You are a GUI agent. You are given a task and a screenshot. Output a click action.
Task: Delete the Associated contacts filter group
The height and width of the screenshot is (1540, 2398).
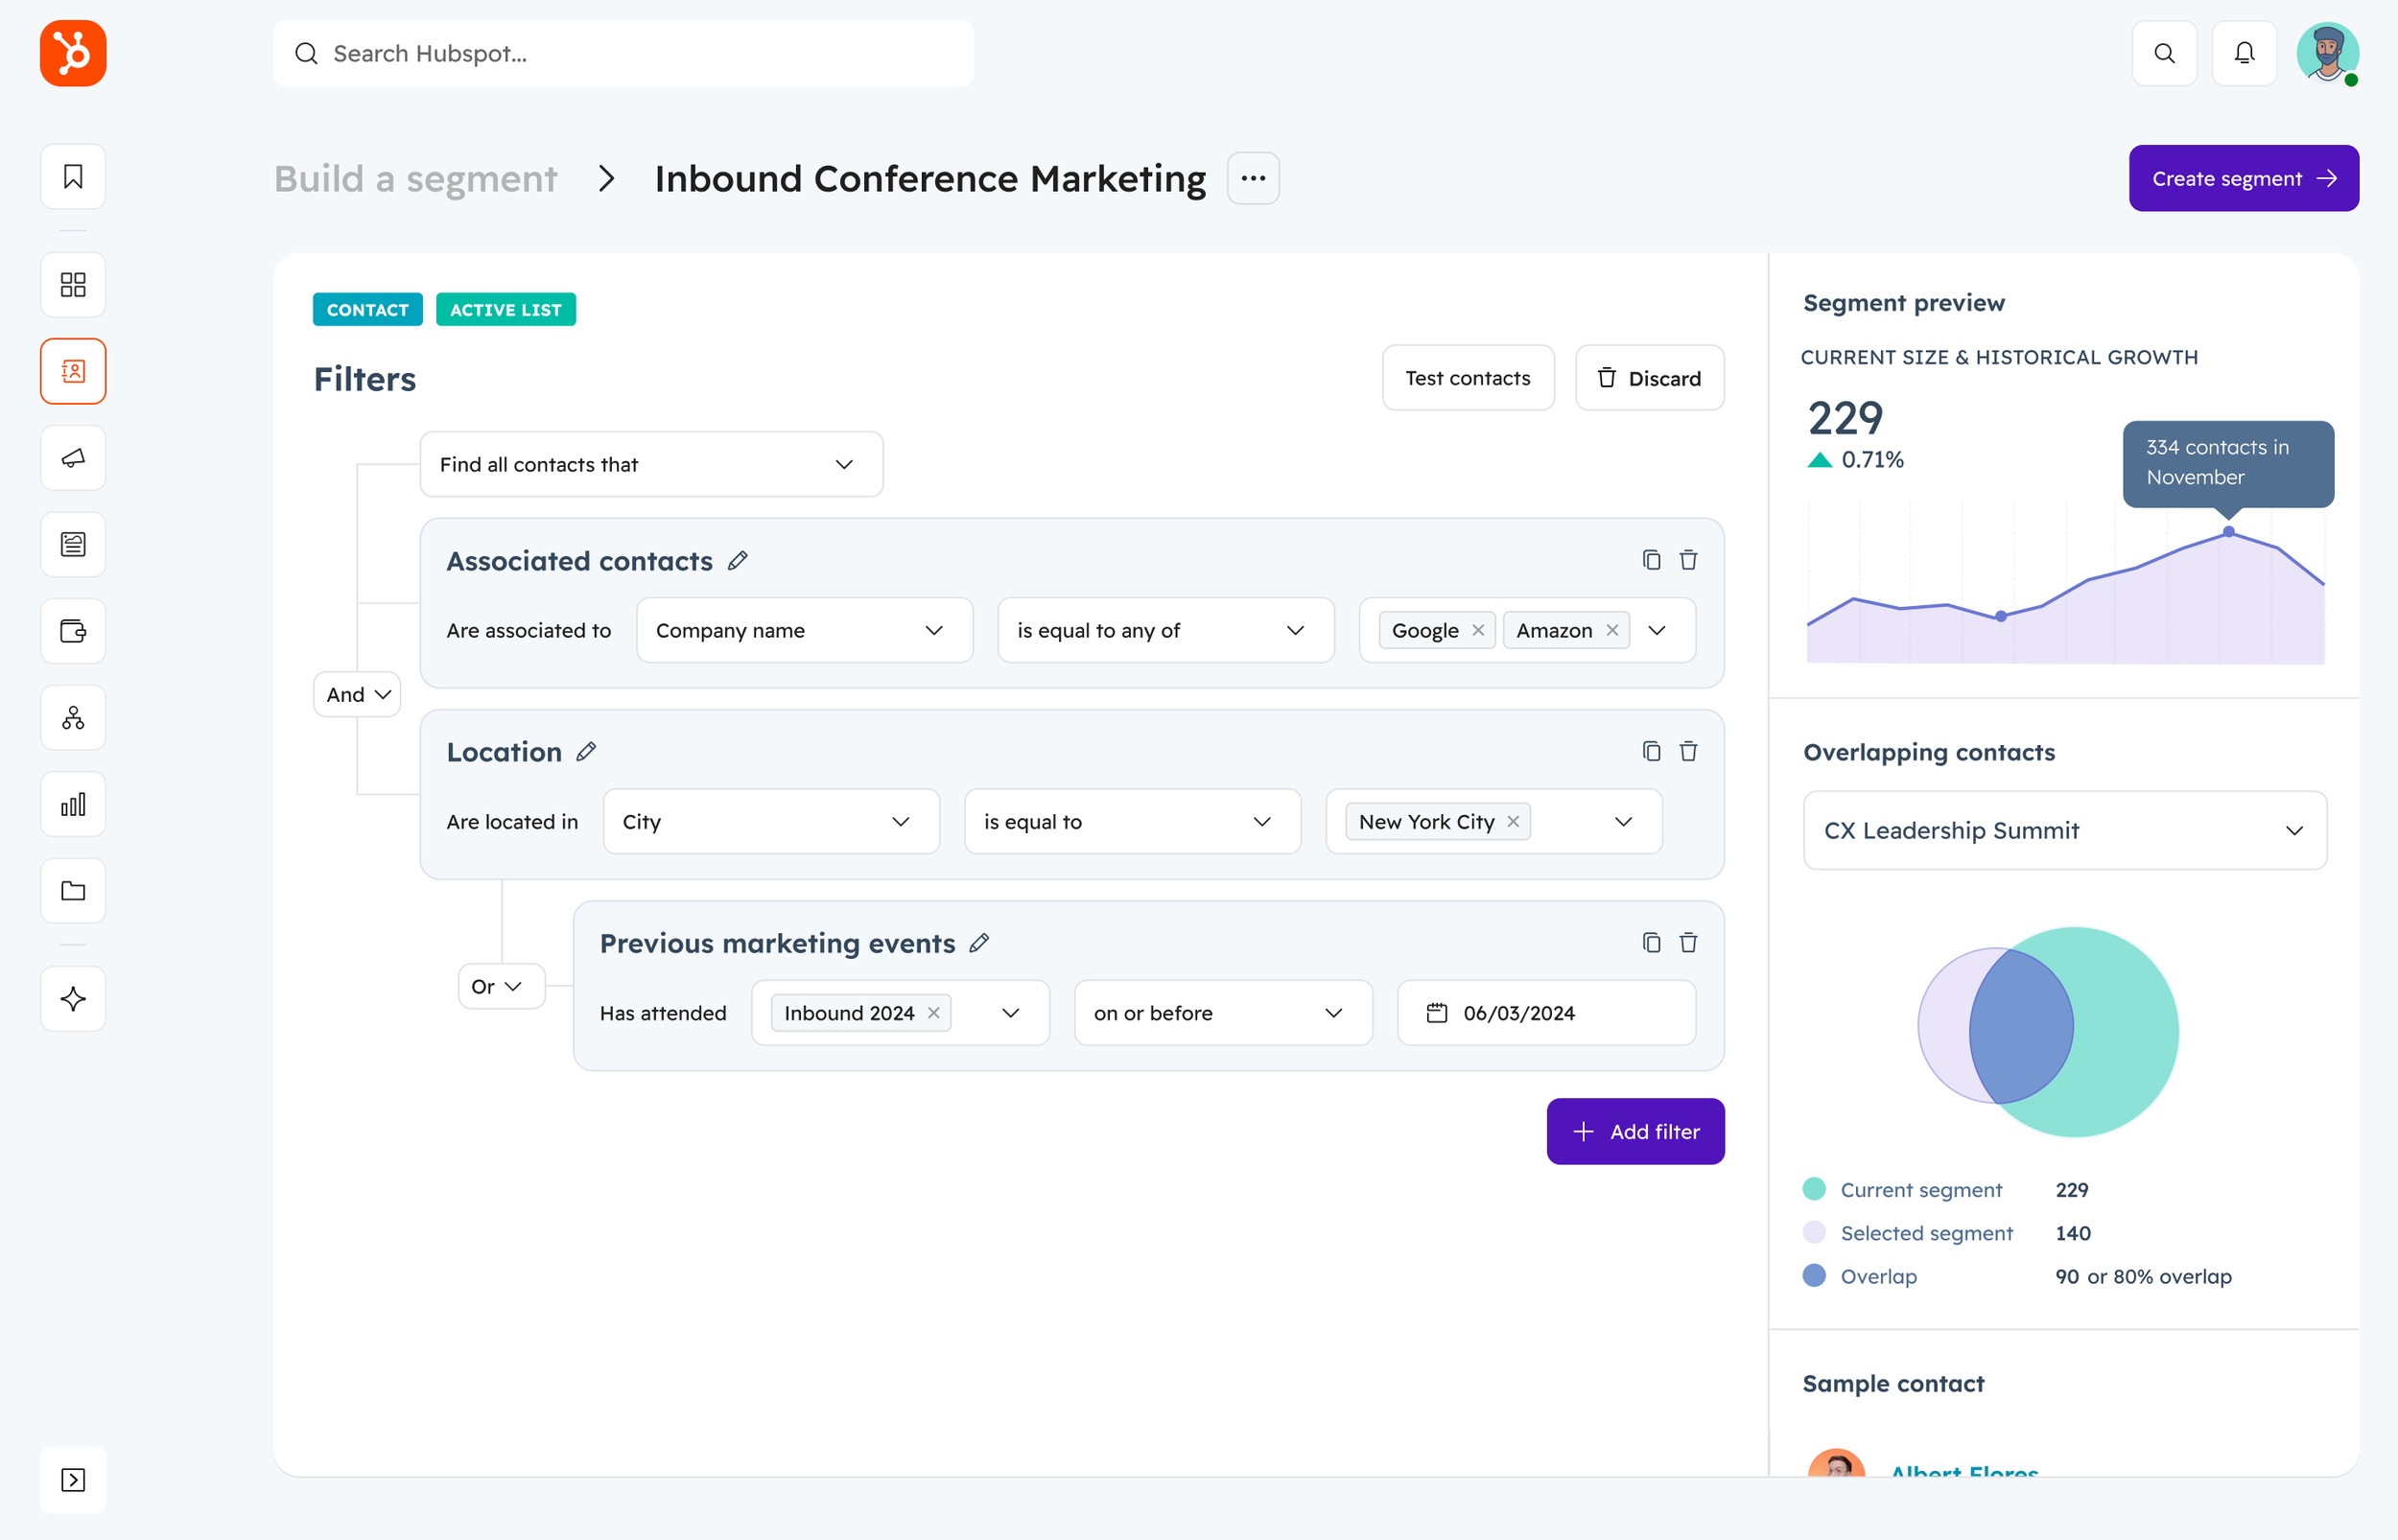pyautogui.click(x=1688, y=560)
